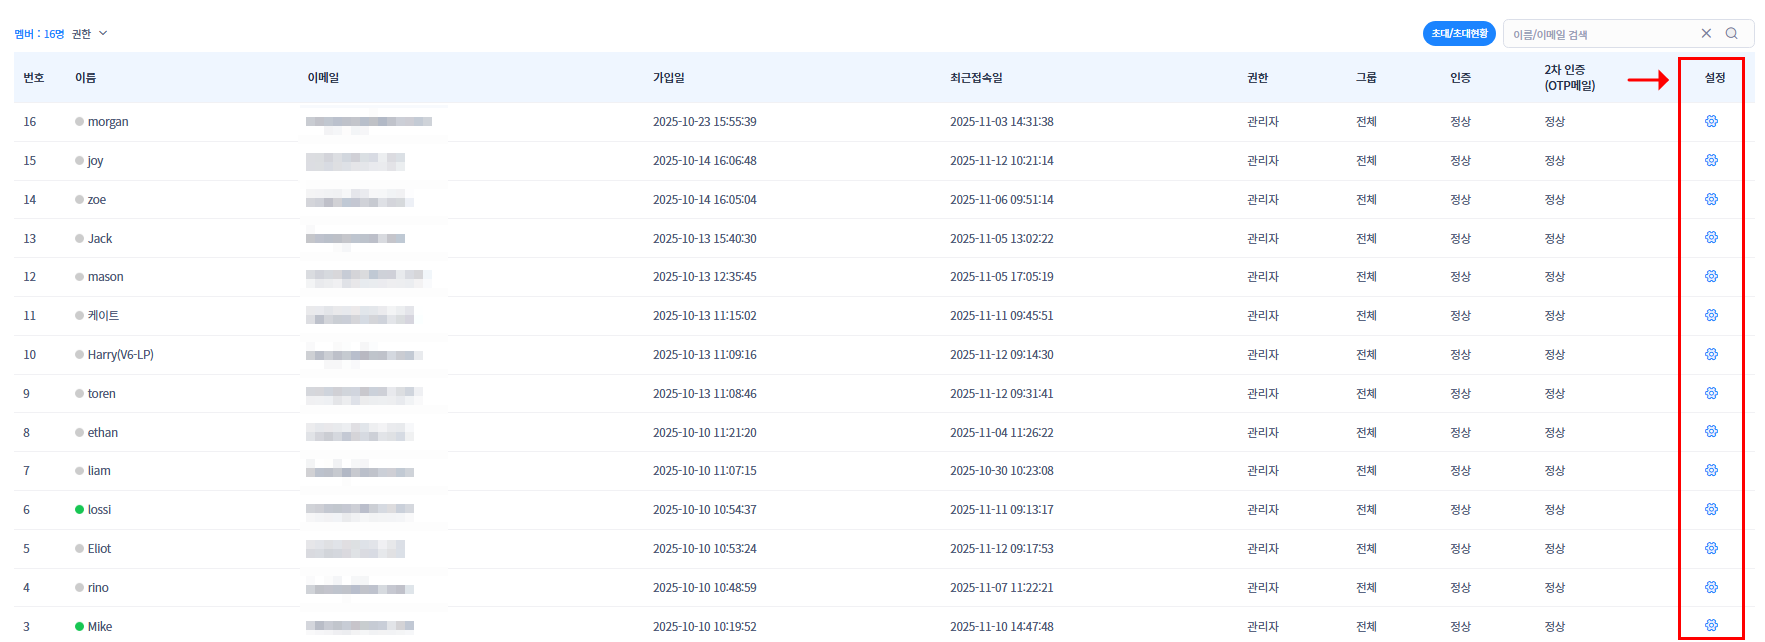Click the 최근접속일 column header
This screenshot has width=1765, height=642.
tap(976, 78)
